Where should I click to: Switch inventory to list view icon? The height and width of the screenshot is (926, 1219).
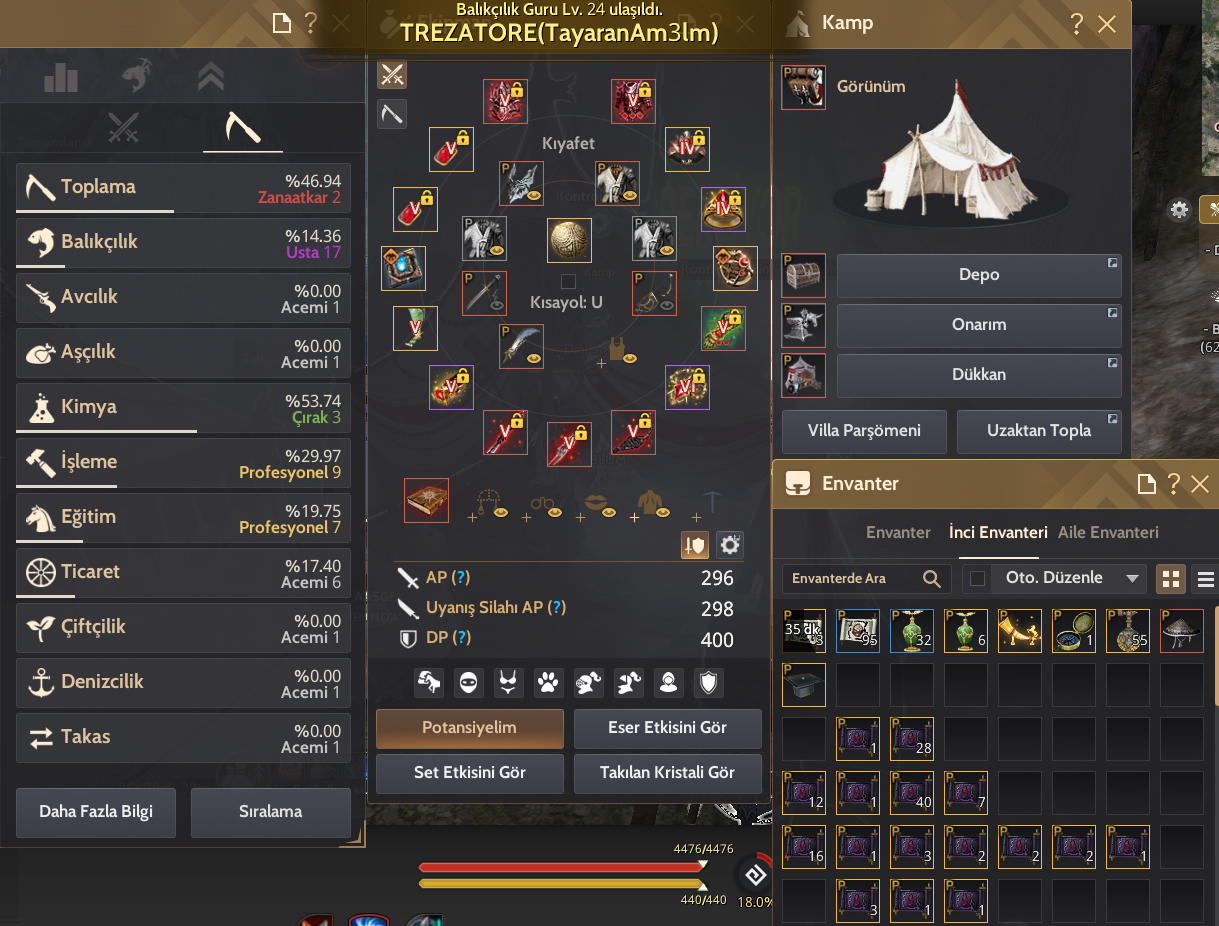pyautogui.click(x=1206, y=578)
